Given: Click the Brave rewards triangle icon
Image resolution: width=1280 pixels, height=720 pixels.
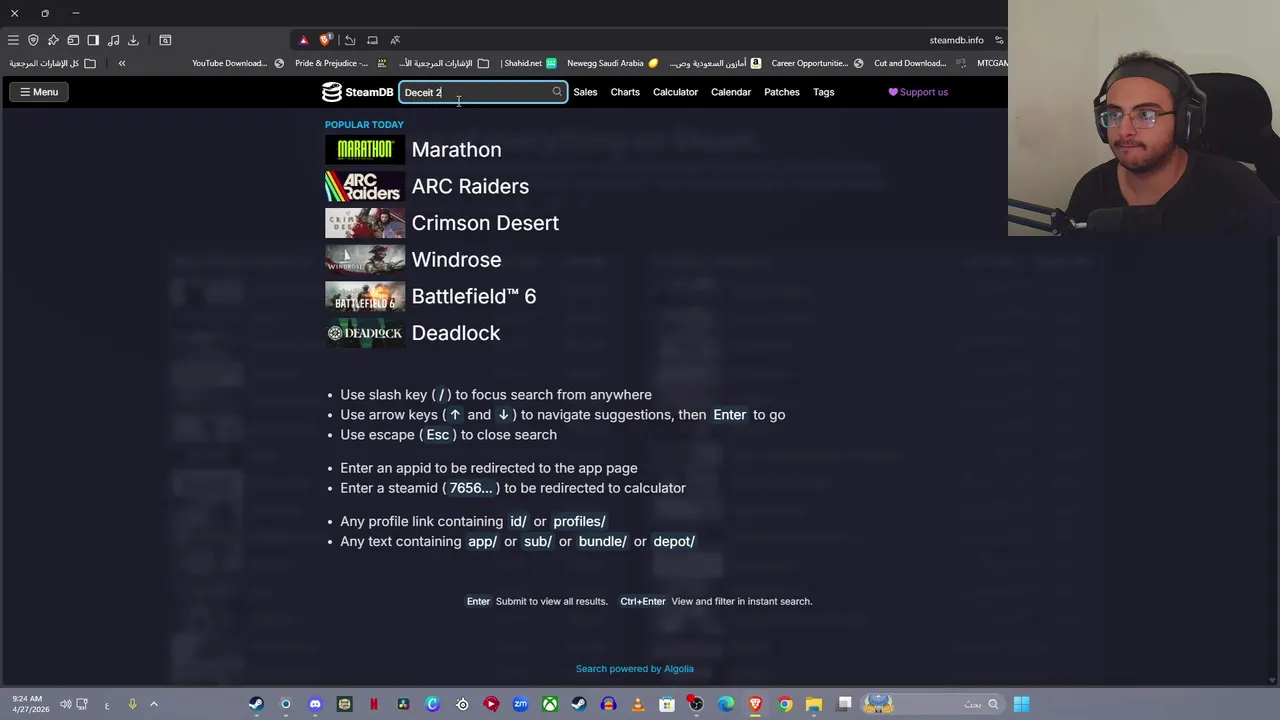Looking at the screenshot, I should tap(303, 40).
